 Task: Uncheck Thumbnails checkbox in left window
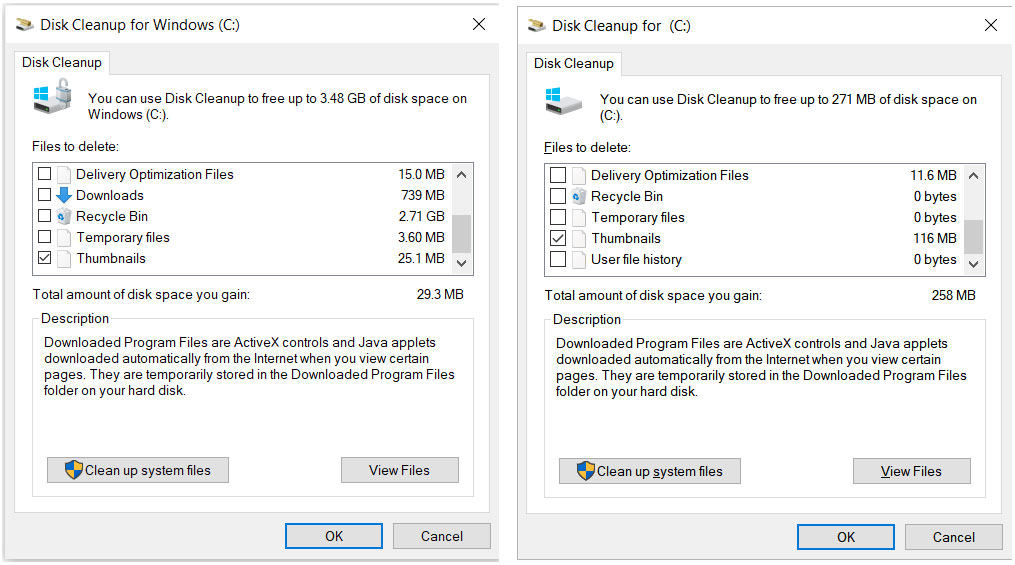[x=44, y=258]
